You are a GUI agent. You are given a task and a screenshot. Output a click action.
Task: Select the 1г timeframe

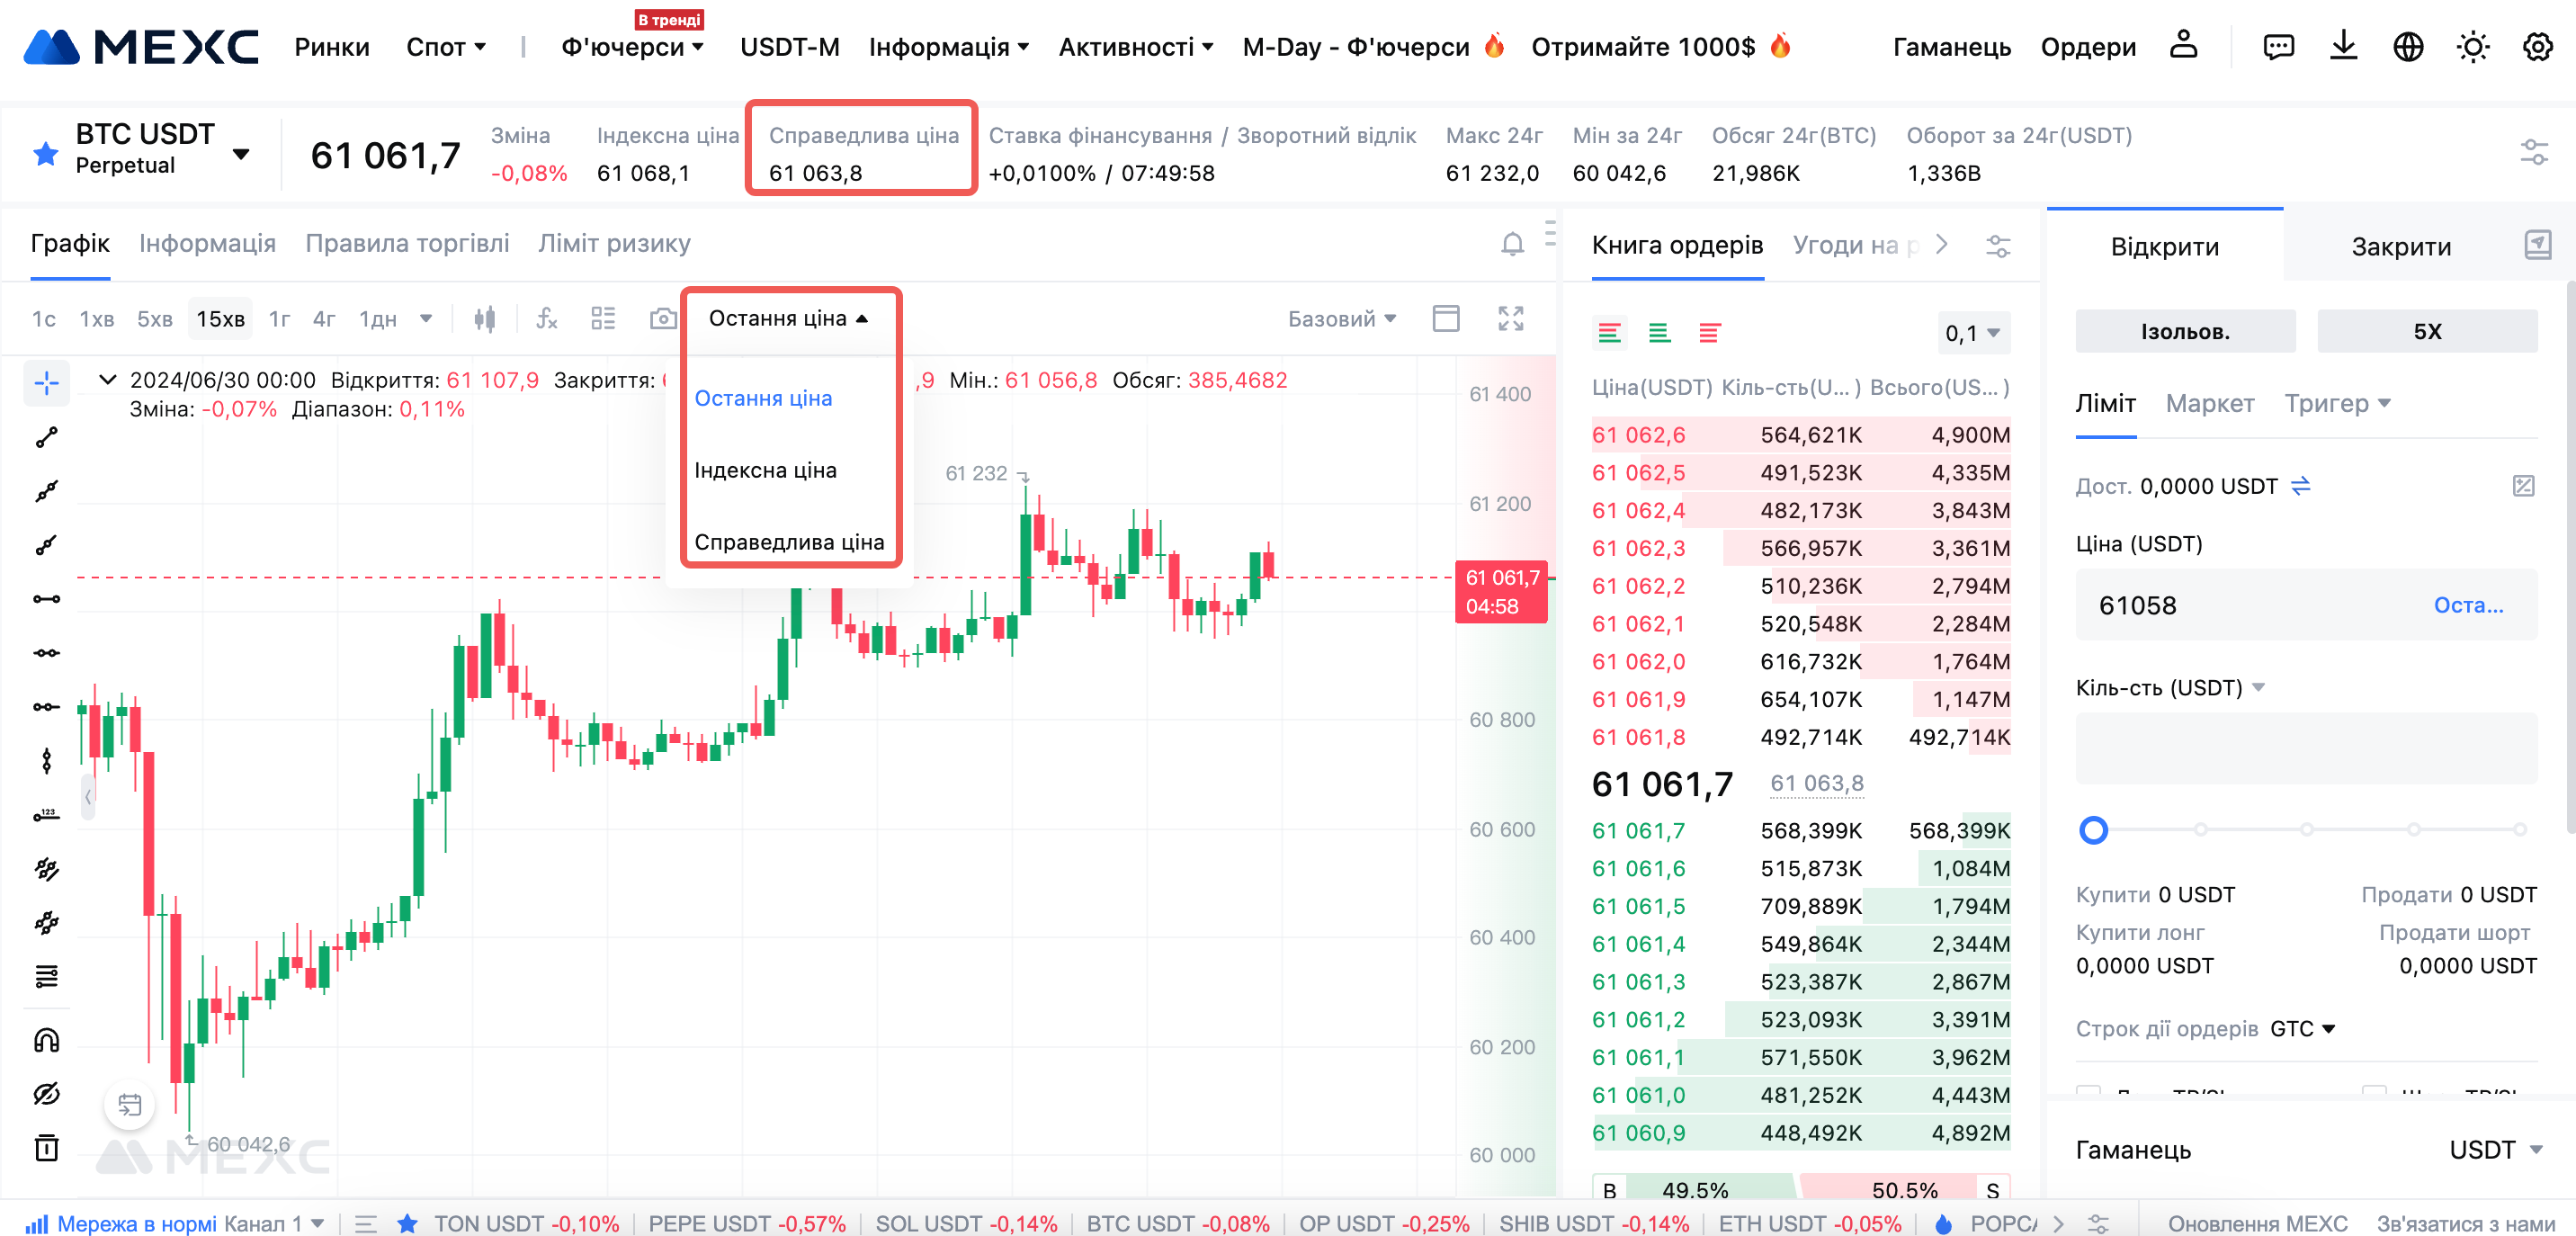(x=279, y=319)
